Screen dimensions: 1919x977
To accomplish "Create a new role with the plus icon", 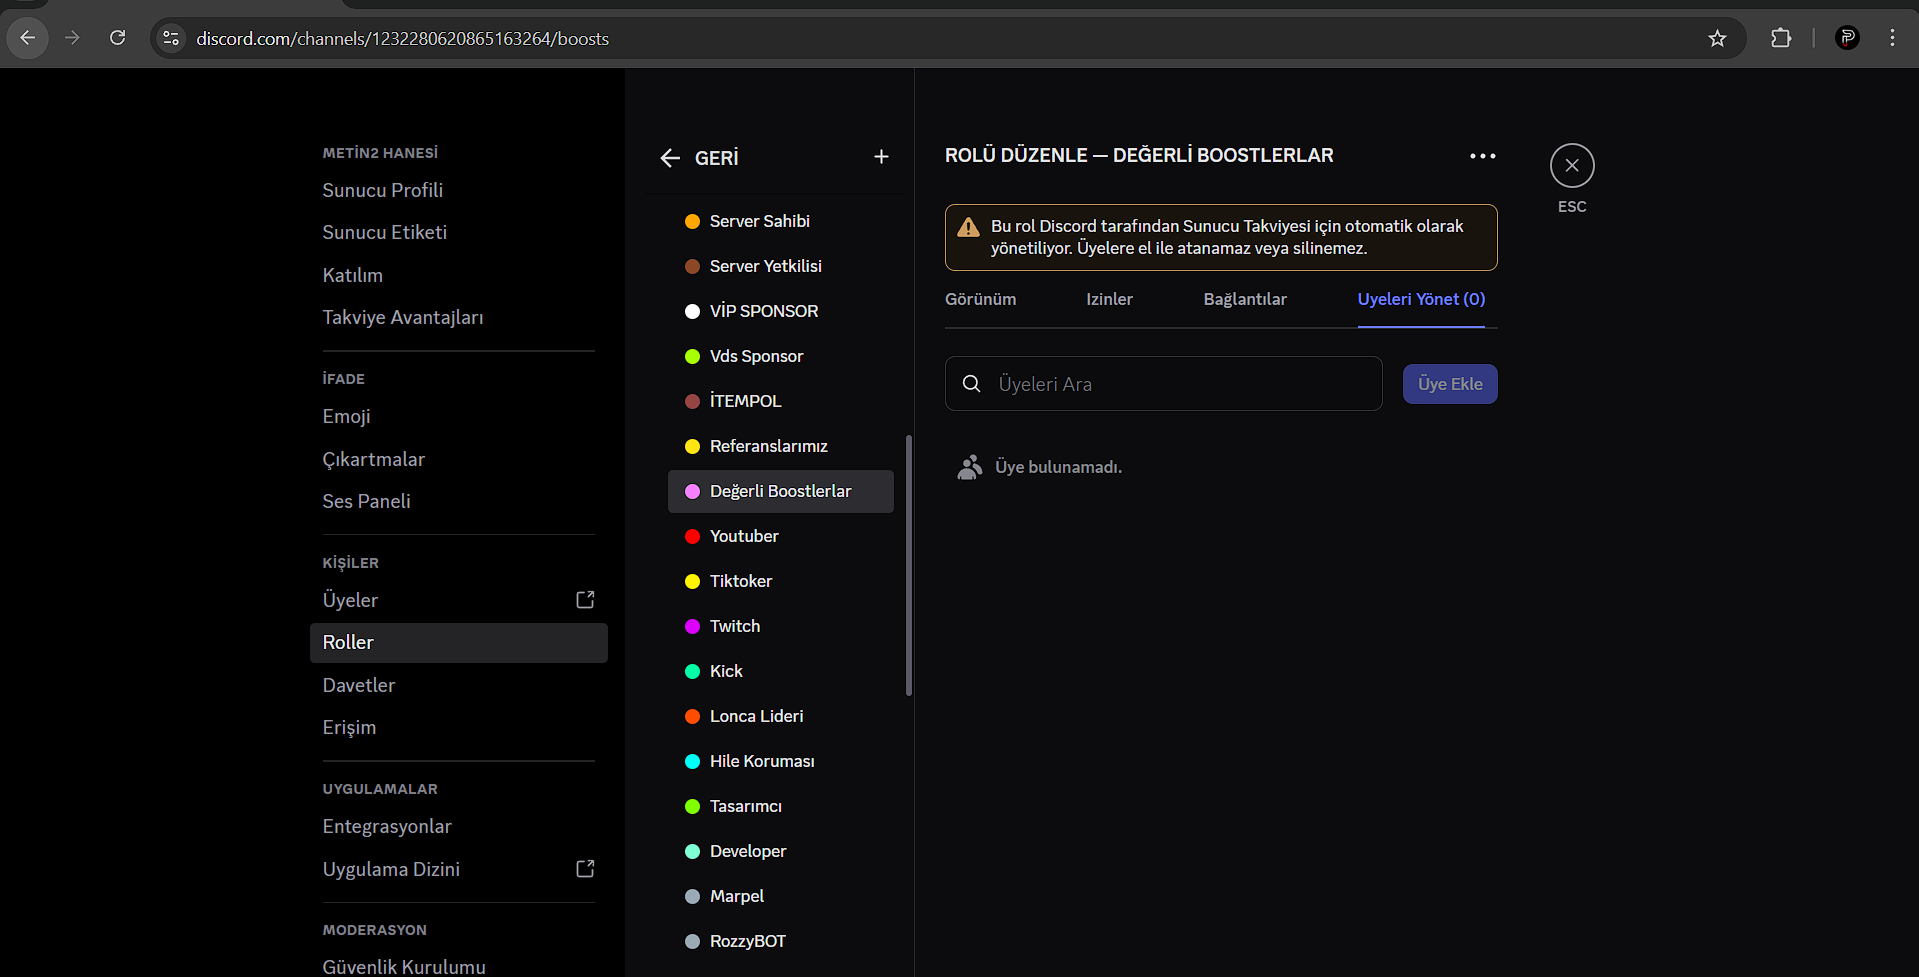I will (x=881, y=157).
